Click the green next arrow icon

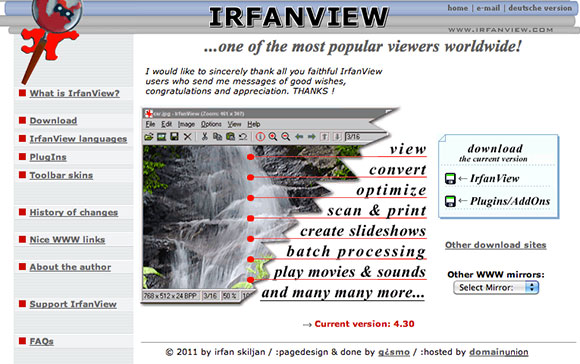tap(311, 137)
